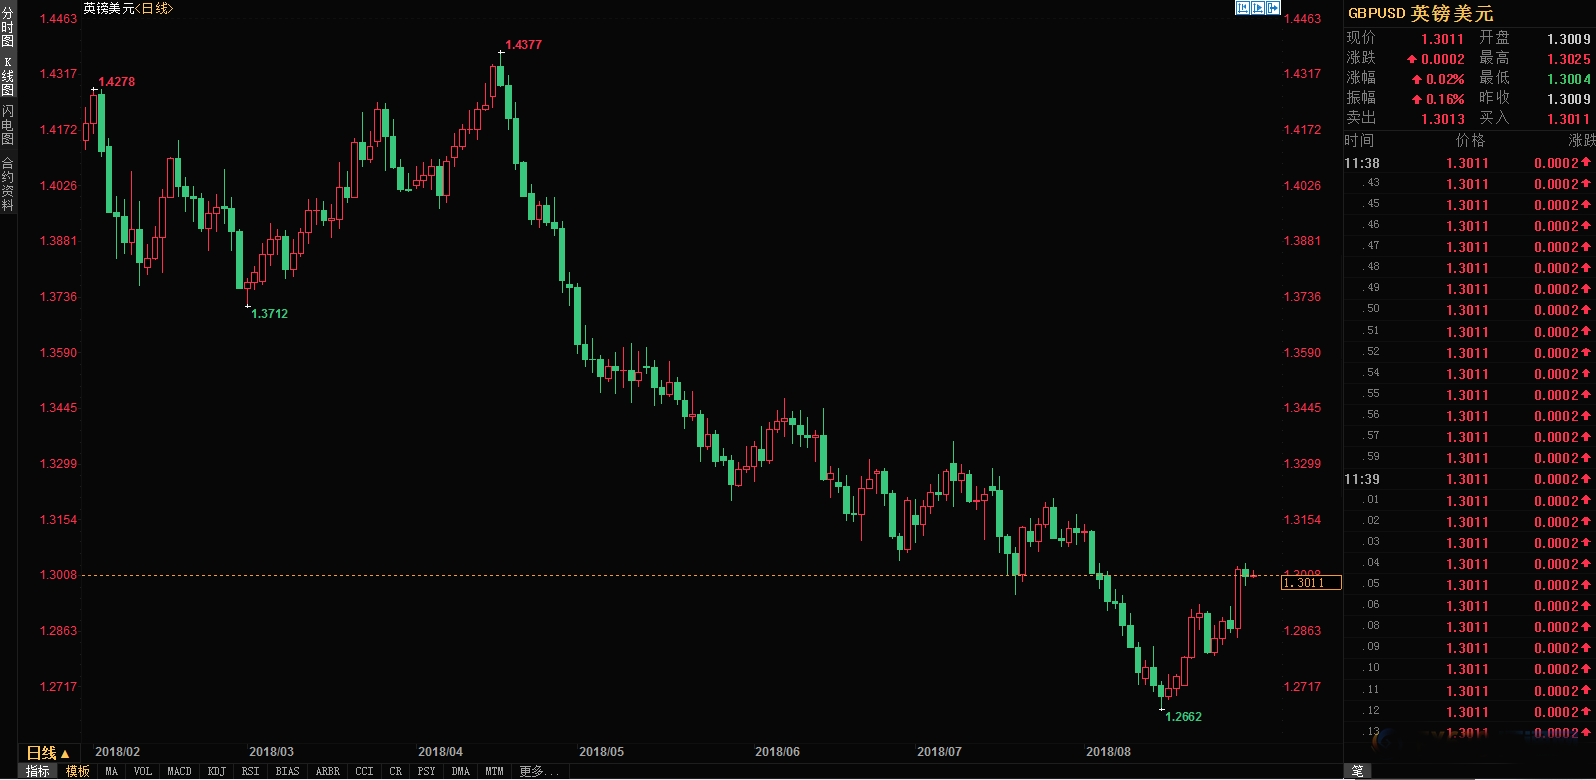Expand the 更多... indicators list
The image size is (1596, 780).
[x=539, y=771]
